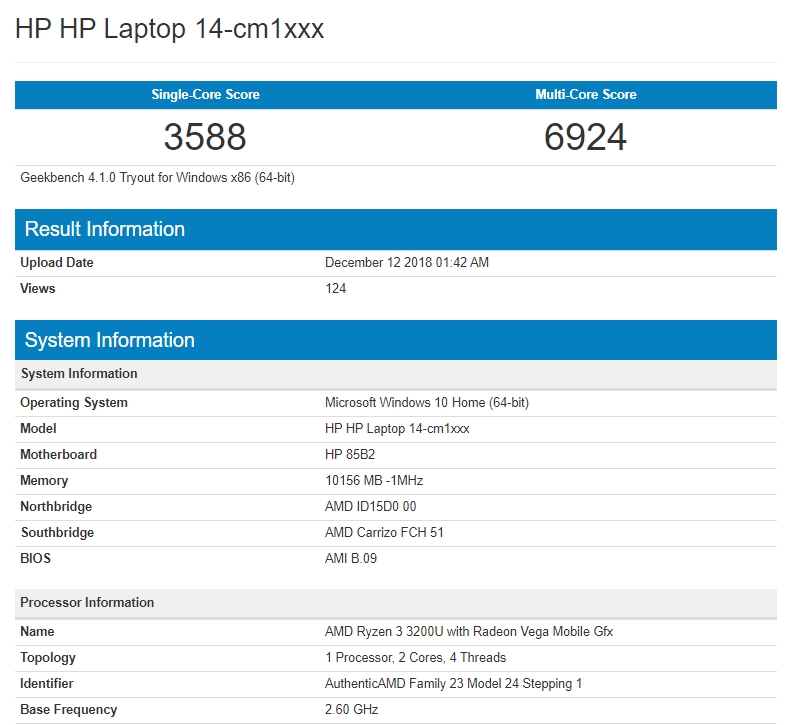Click the Result Information section header
The image size is (796, 725).
point(105,229)
